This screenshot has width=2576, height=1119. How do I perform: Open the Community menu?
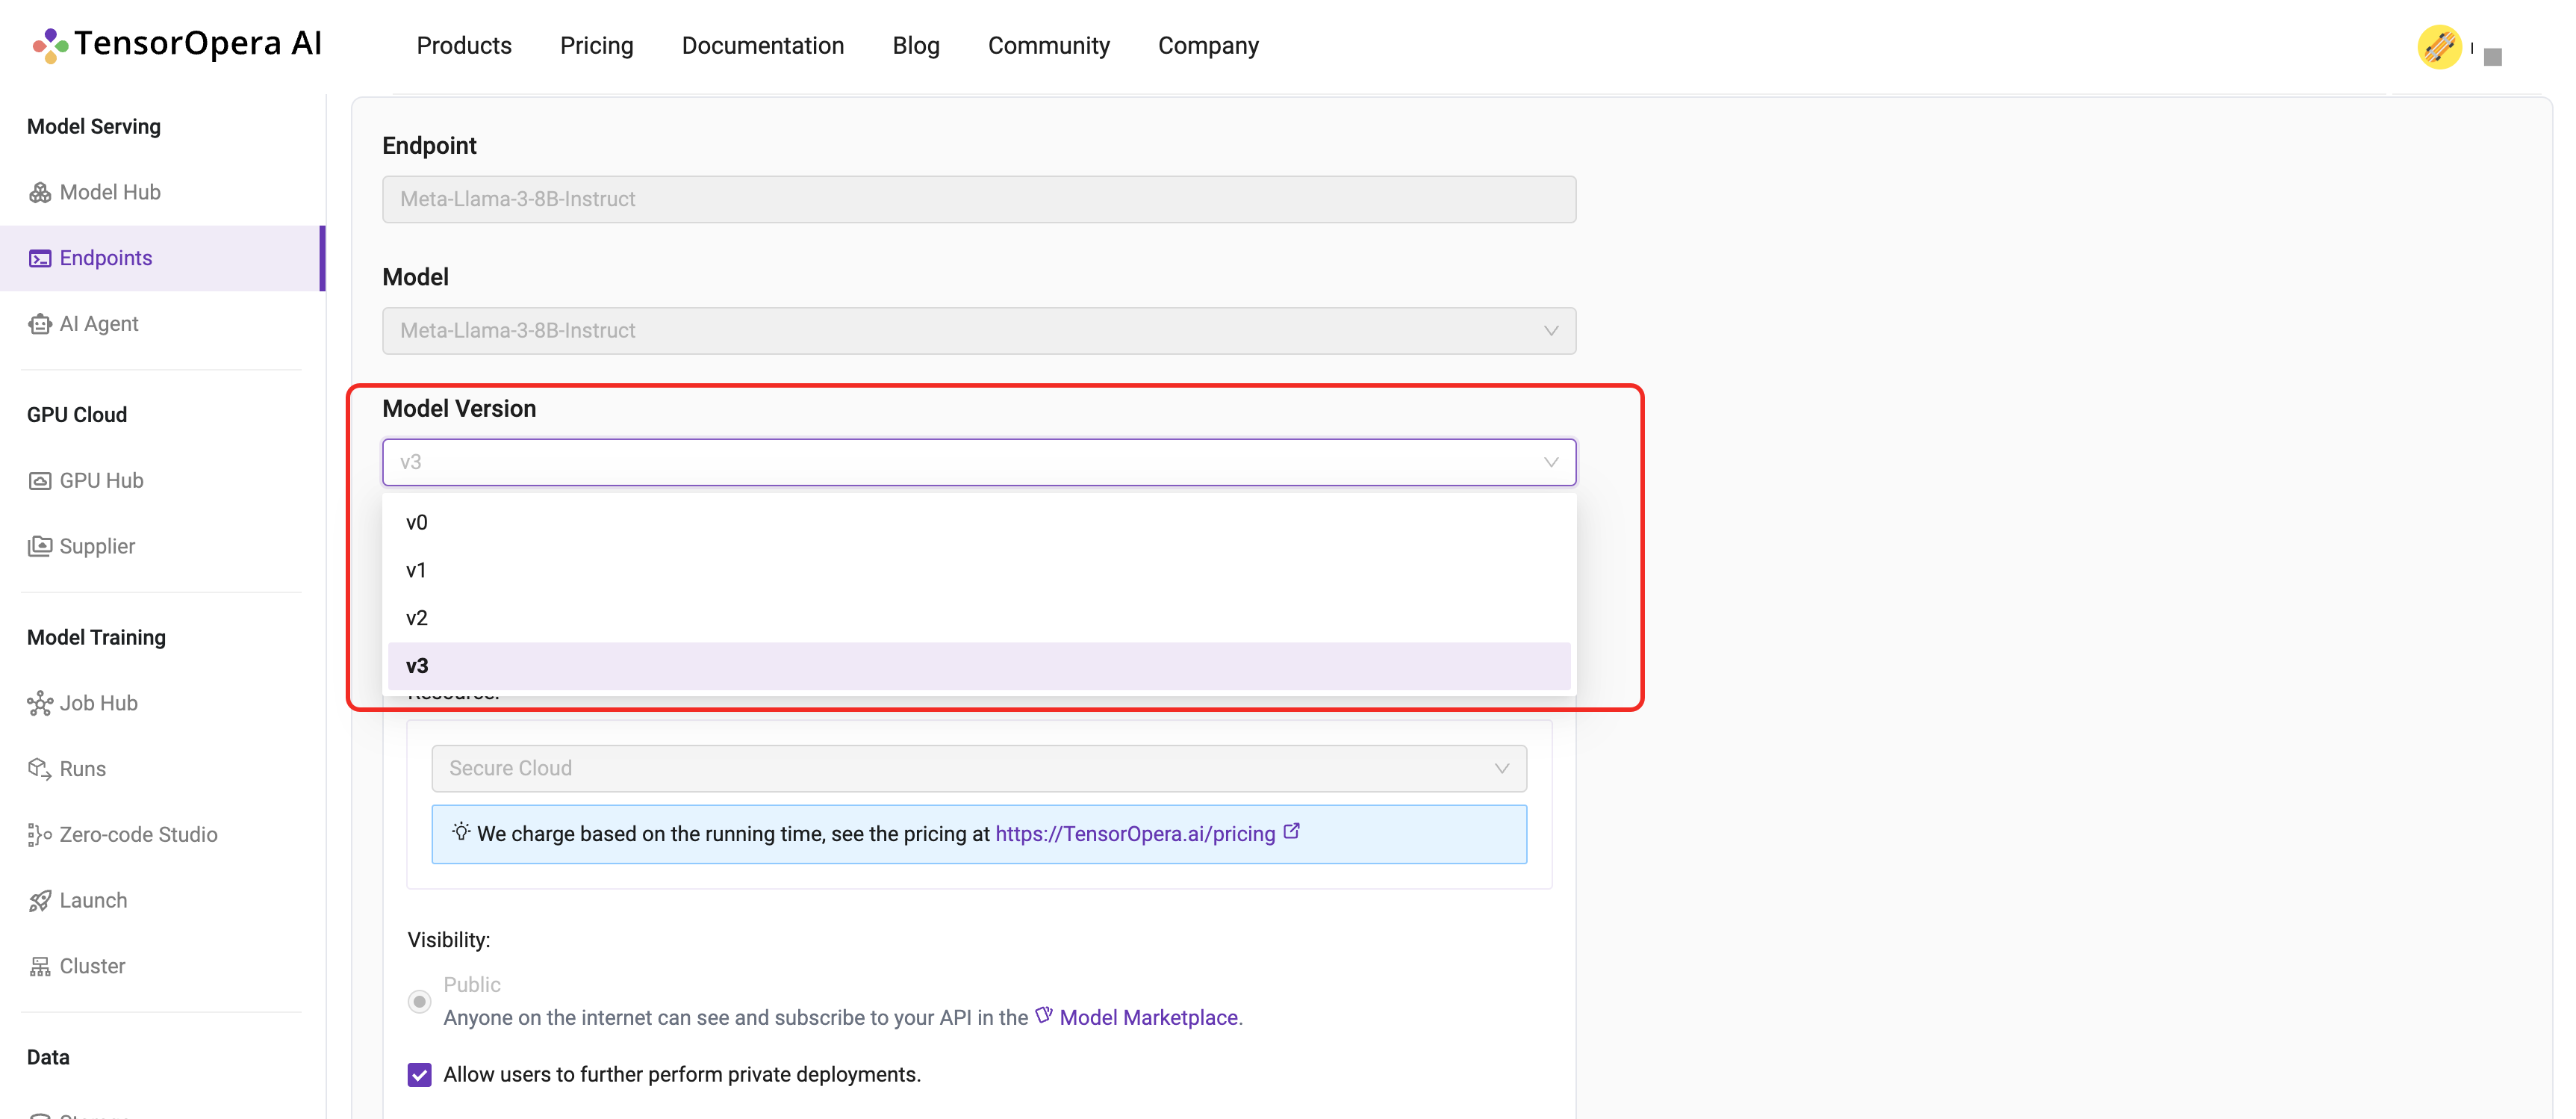click(1049, 46)
